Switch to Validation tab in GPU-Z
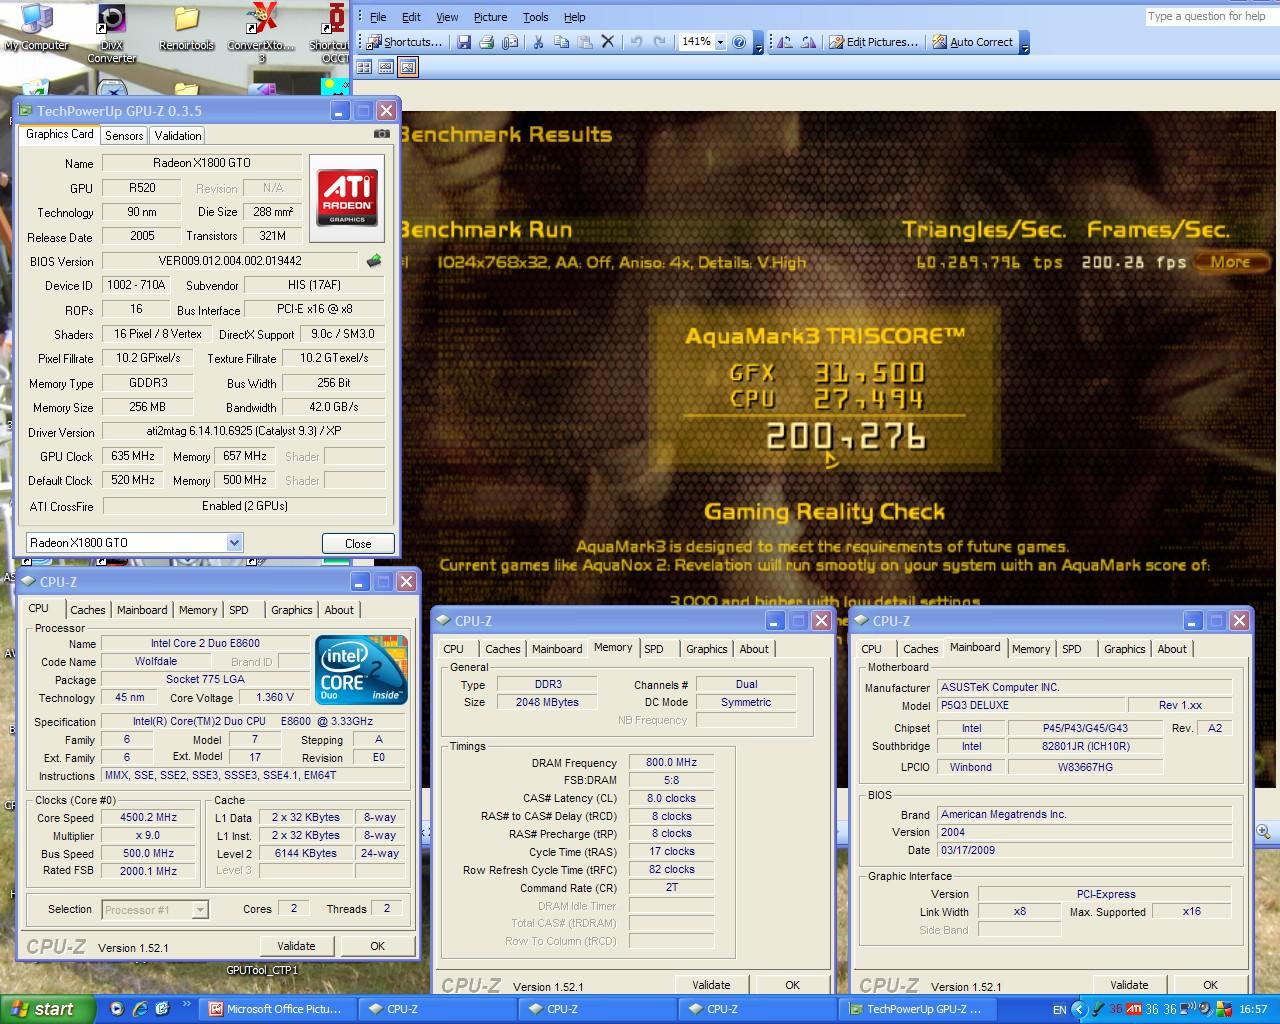This screenshot has height=1024, width=1280. (178, 136)
